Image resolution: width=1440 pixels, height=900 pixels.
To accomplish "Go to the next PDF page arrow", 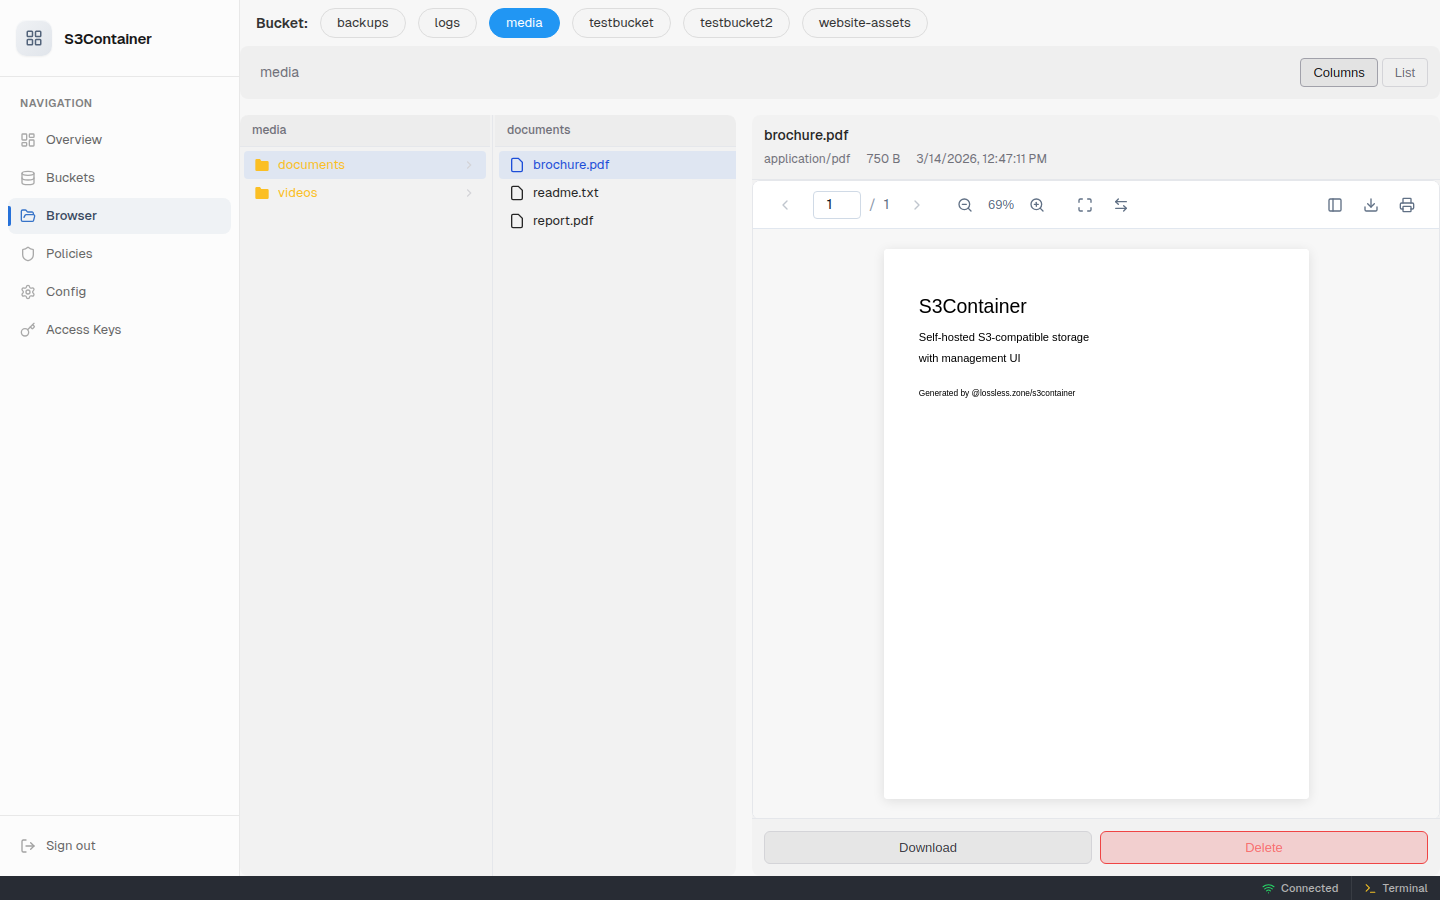I will tap(917, 204).
